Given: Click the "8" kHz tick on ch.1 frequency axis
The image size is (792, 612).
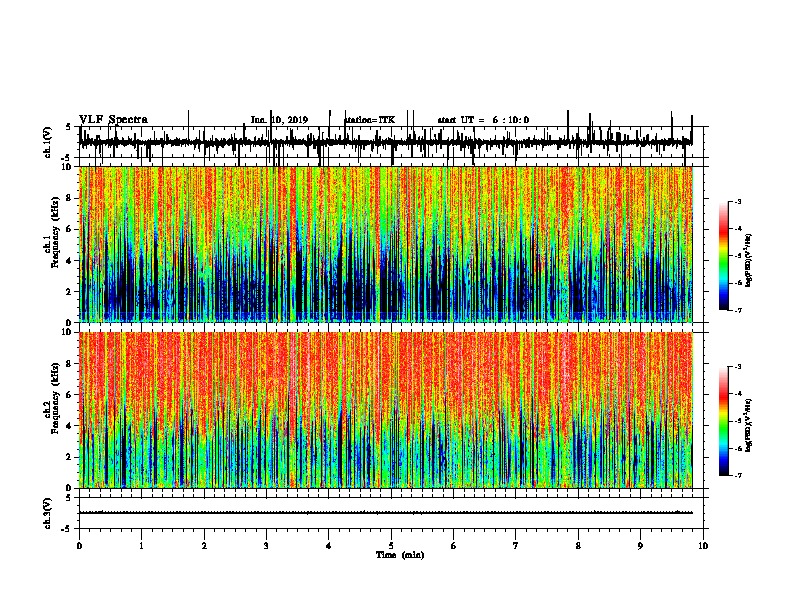Looking at the screenshot, I should (70, 198).
